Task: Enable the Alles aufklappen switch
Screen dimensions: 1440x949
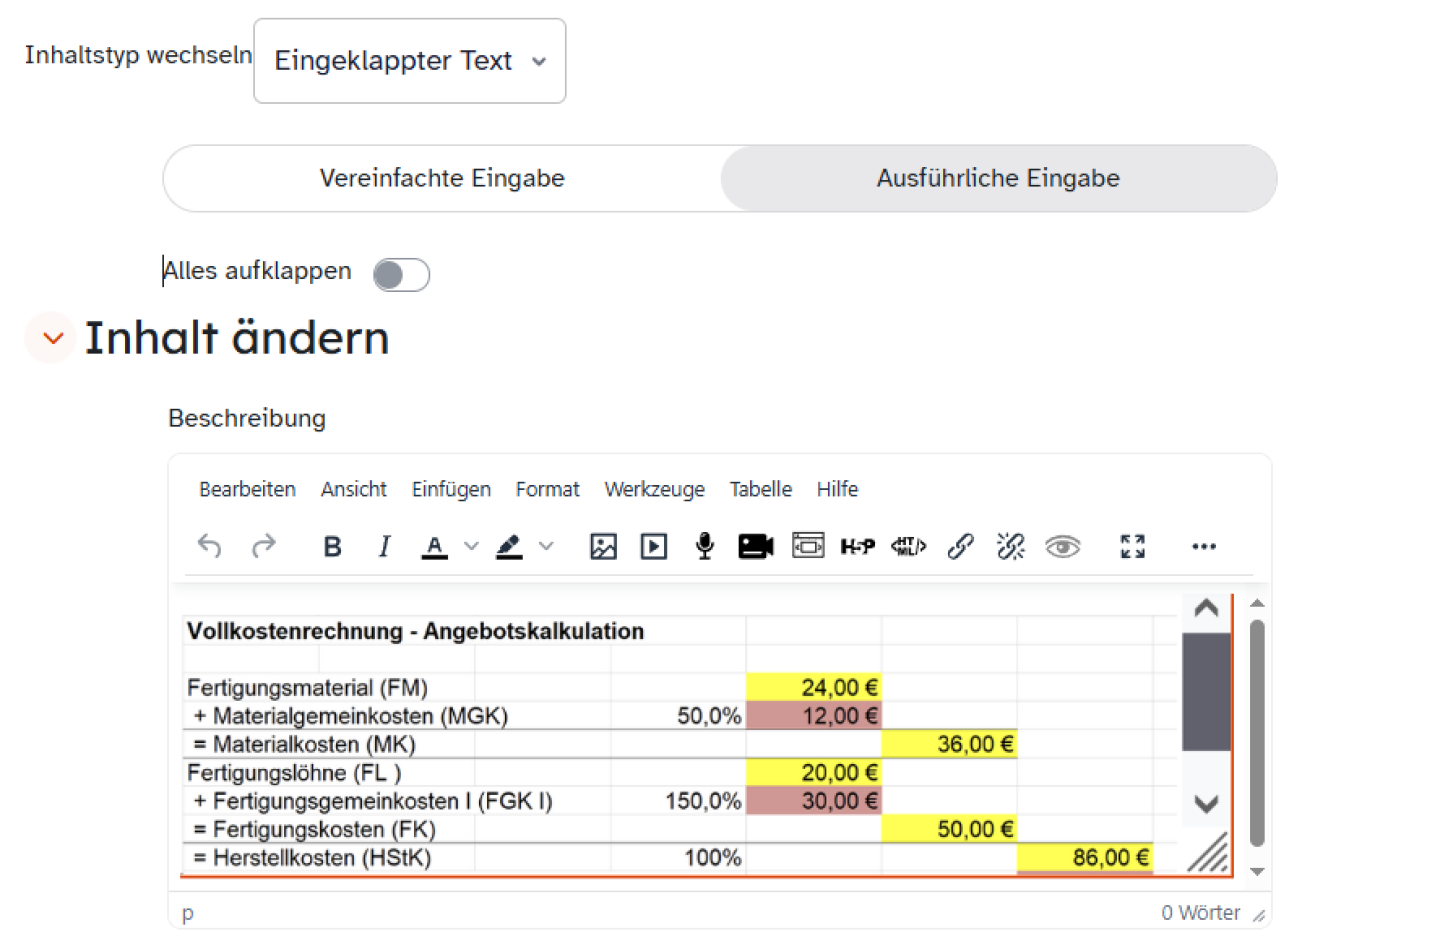Action: pyautogui.click(x=401, y=274)
